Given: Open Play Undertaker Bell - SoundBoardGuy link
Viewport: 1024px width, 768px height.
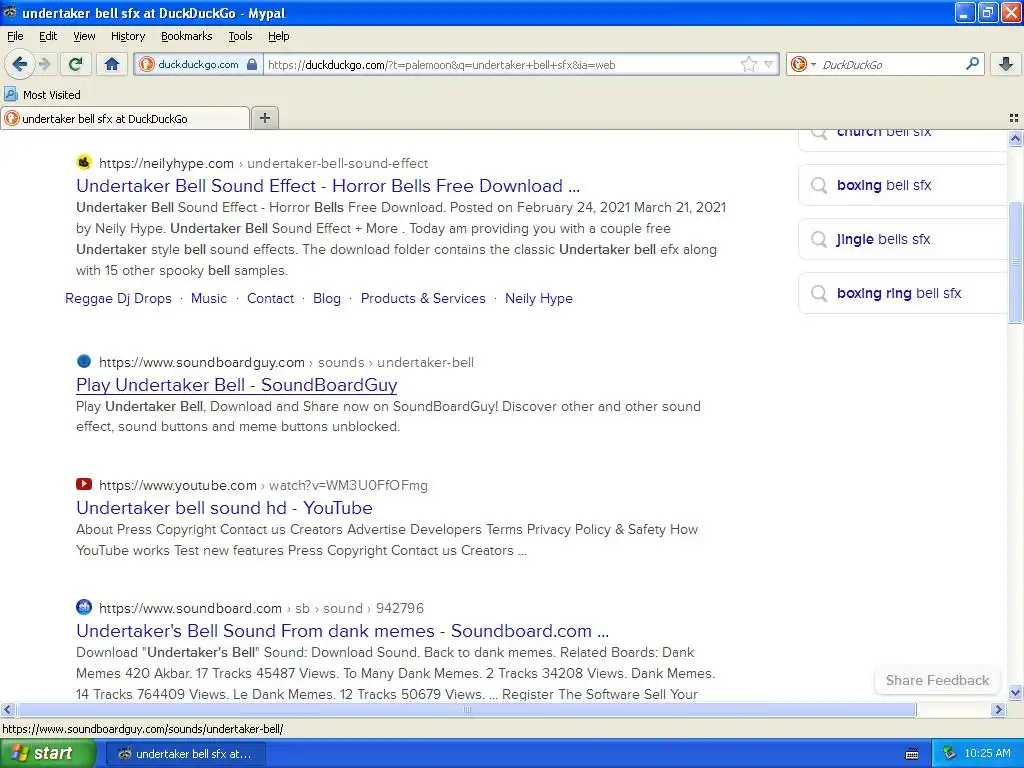Looking at the screenshot, I should pyautogui.click(x=236, y=385).
